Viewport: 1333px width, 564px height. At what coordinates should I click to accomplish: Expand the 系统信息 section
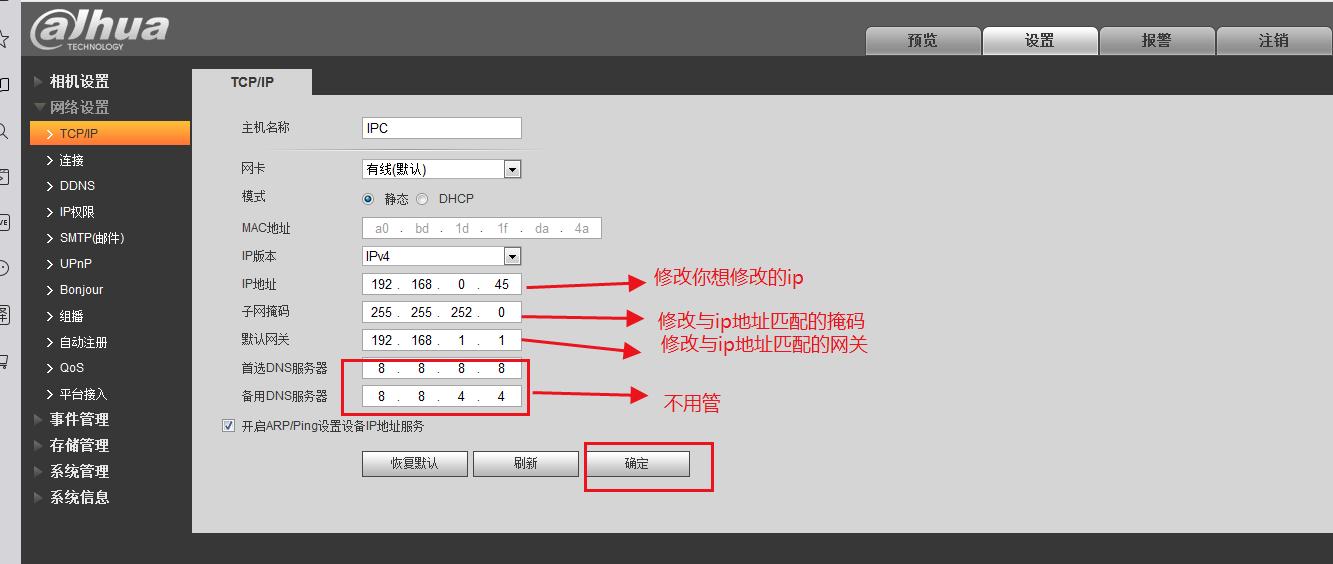pyautogui.click(x=79, y=497)
